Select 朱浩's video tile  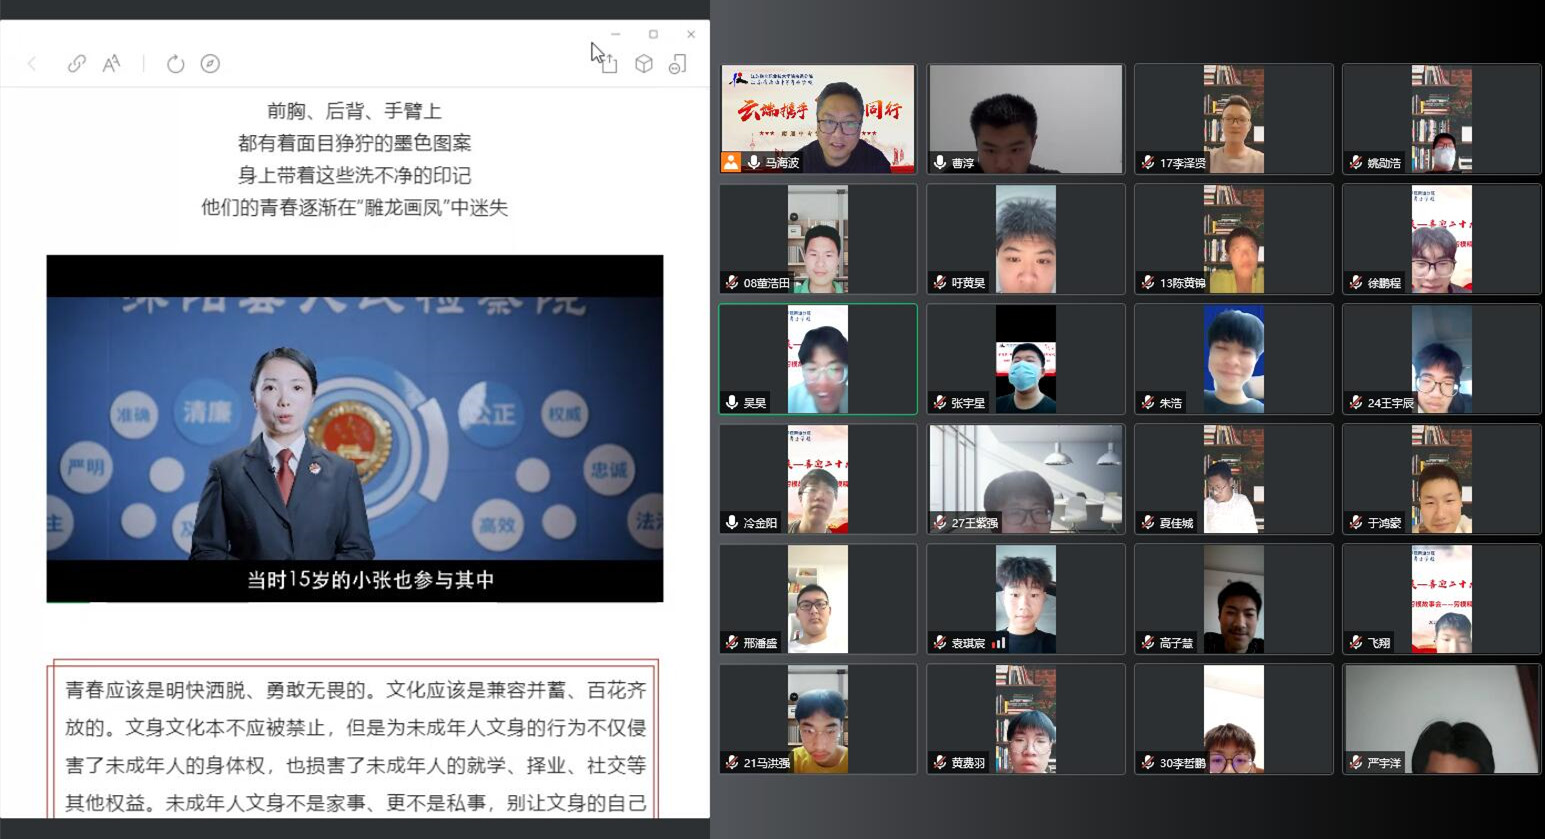pyautogui.click(x=1233, y=359)
